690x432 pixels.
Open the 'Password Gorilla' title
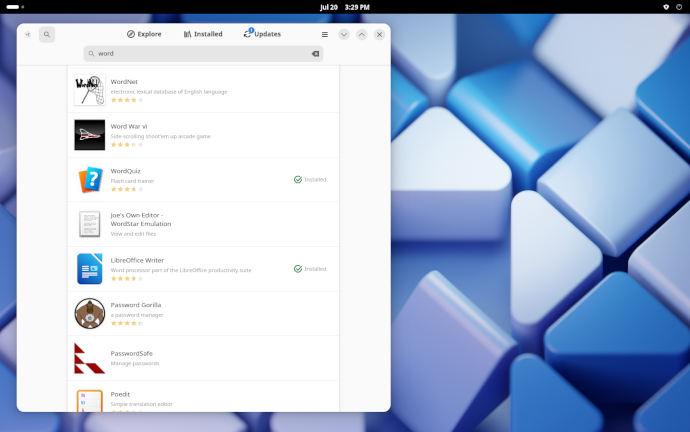[x=136, y=305]
